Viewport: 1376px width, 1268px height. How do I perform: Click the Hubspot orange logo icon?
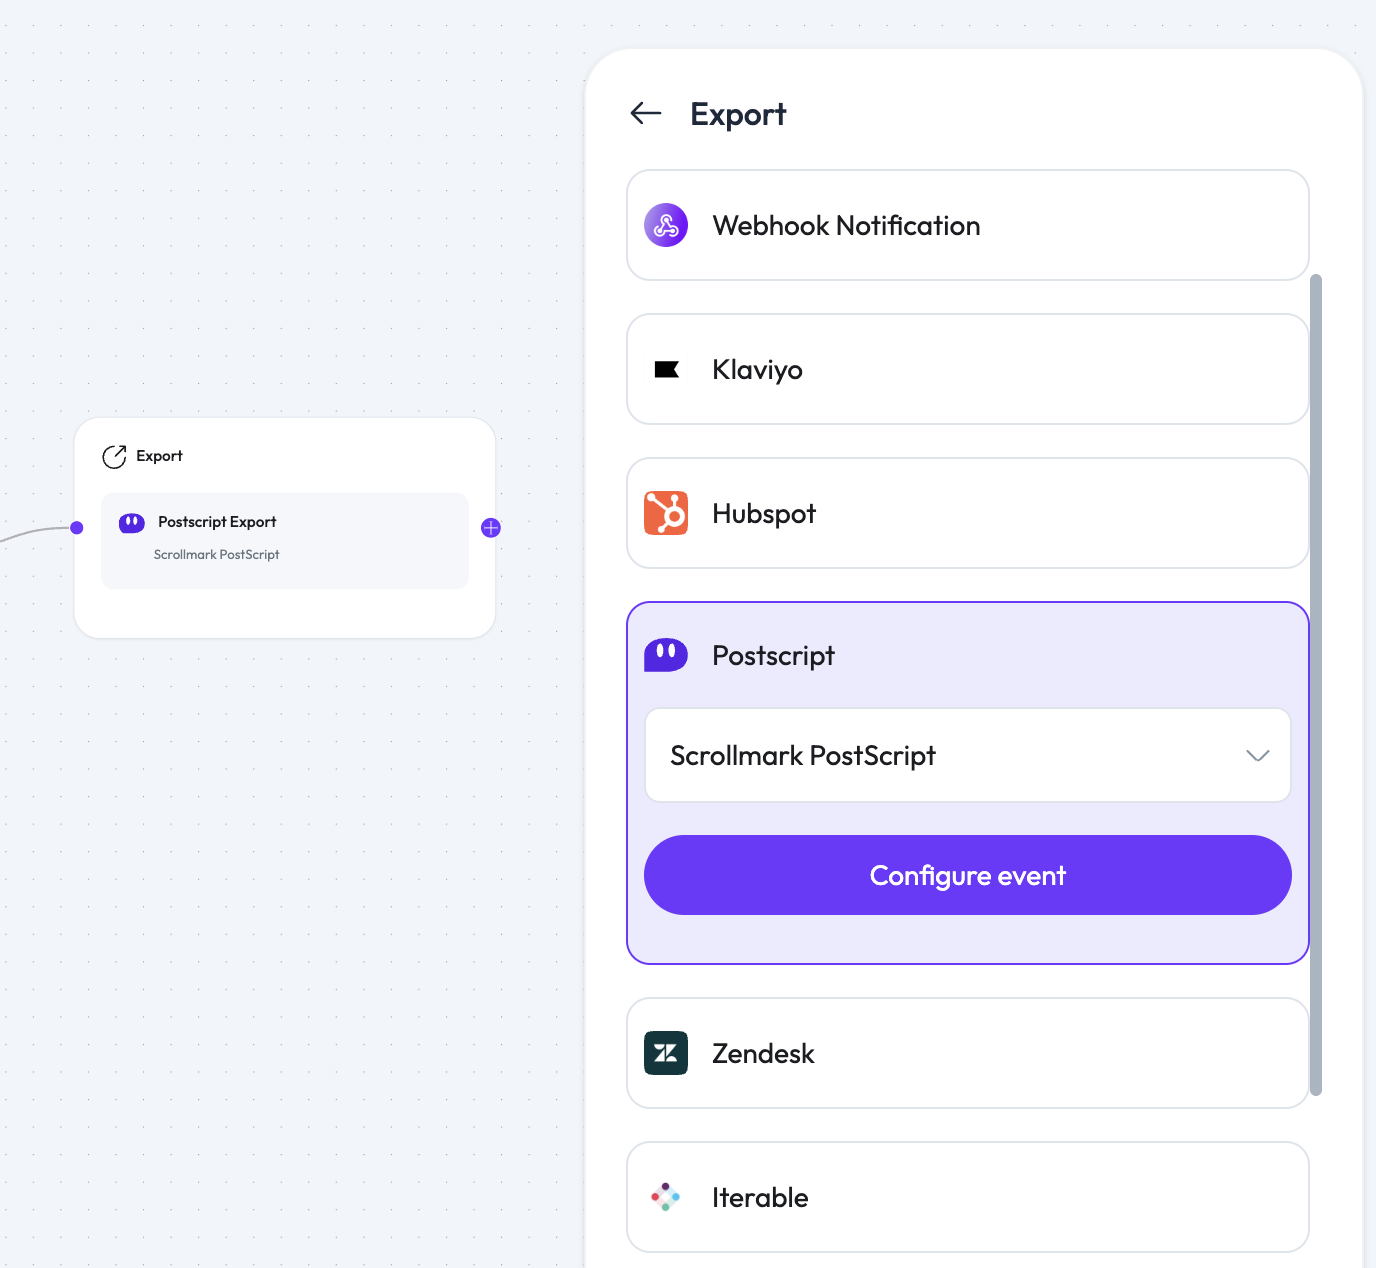pos(666,514)
